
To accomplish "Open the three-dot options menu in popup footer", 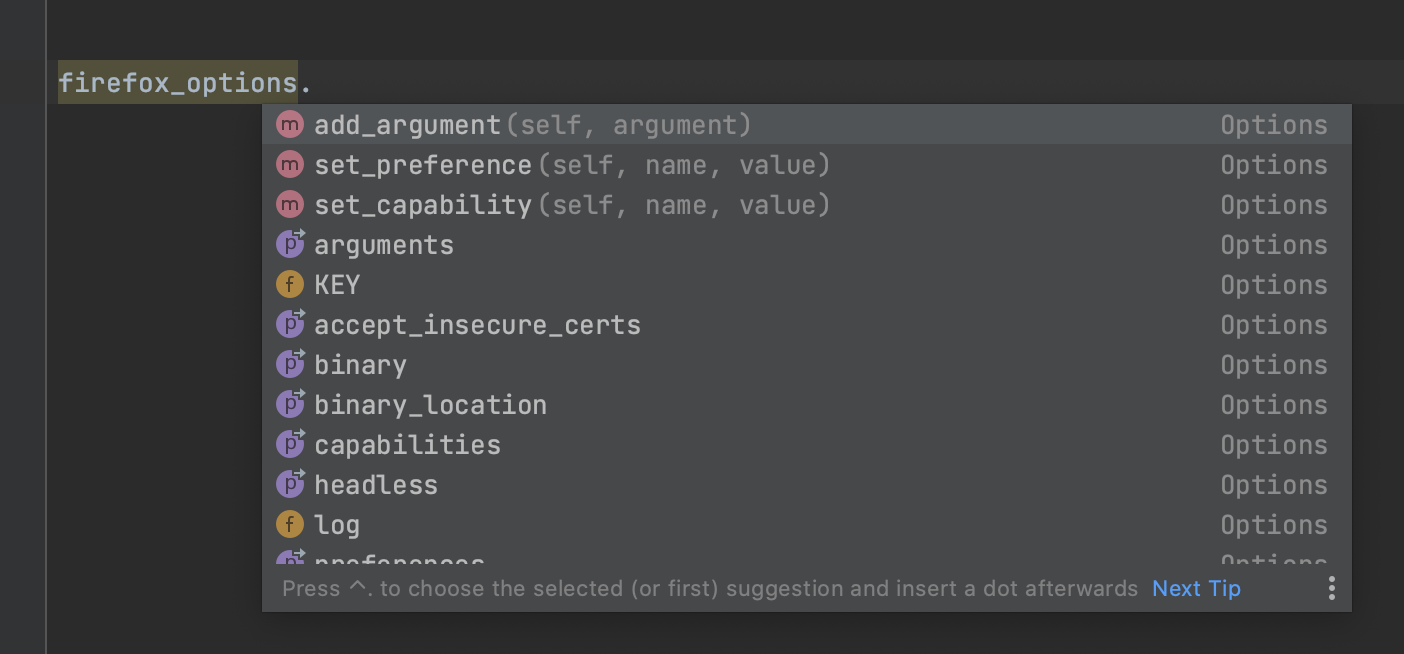I will click(x=1331, y=588).
